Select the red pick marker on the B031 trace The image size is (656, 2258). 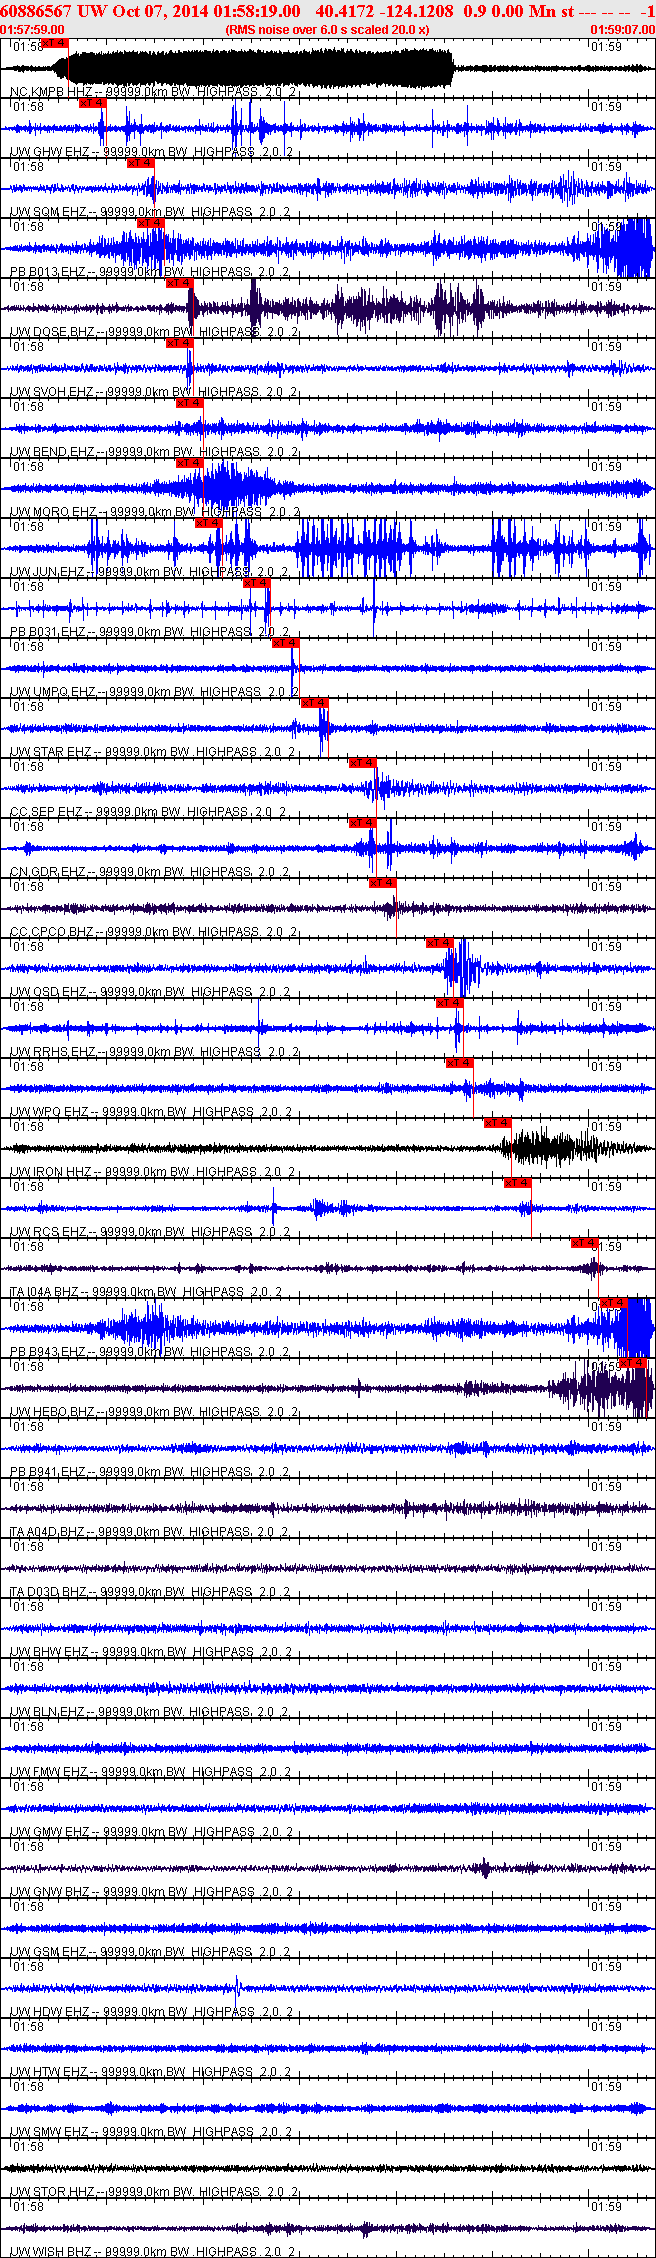point(258,583)
